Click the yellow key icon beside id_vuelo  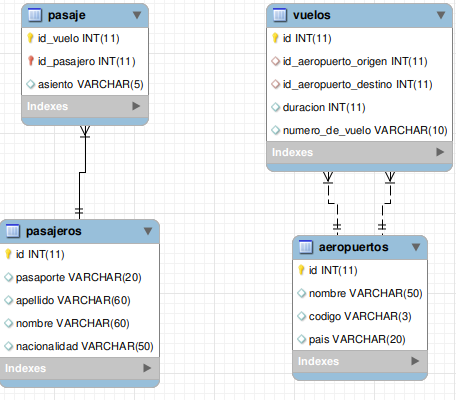pyautogui.click(x=30, y=38)
